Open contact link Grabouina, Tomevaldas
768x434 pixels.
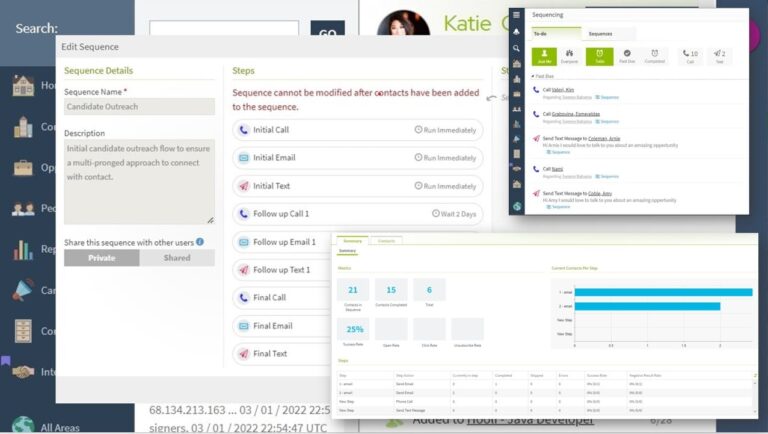[x=576, y=114]
